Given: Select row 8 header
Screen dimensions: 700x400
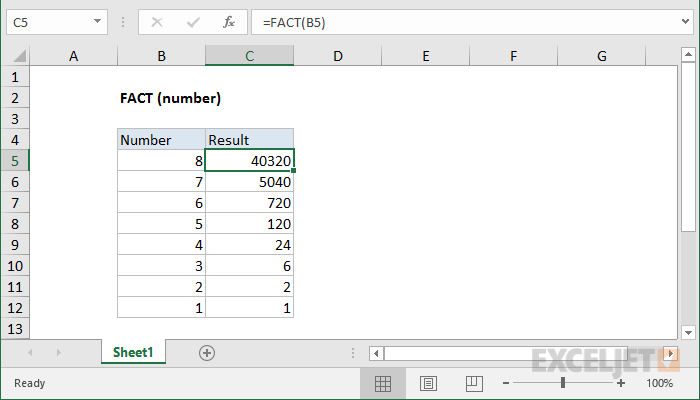Looking at the screenshot, I should (x=15, y=224).
